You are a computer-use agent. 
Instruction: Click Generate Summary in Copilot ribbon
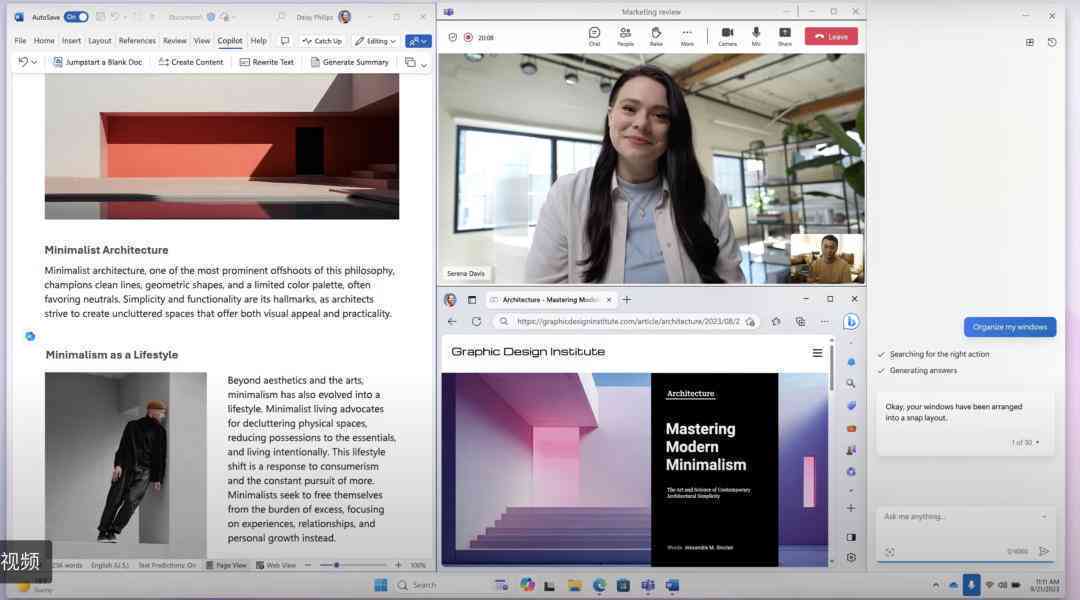[349, 62]
